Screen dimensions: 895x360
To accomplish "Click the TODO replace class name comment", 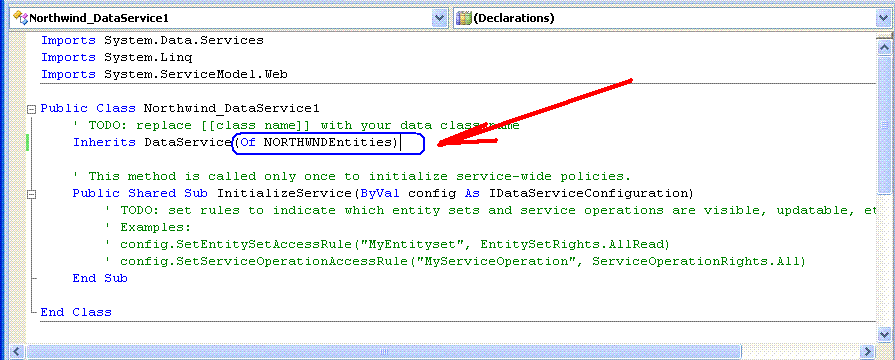I will tap(296, 126).
